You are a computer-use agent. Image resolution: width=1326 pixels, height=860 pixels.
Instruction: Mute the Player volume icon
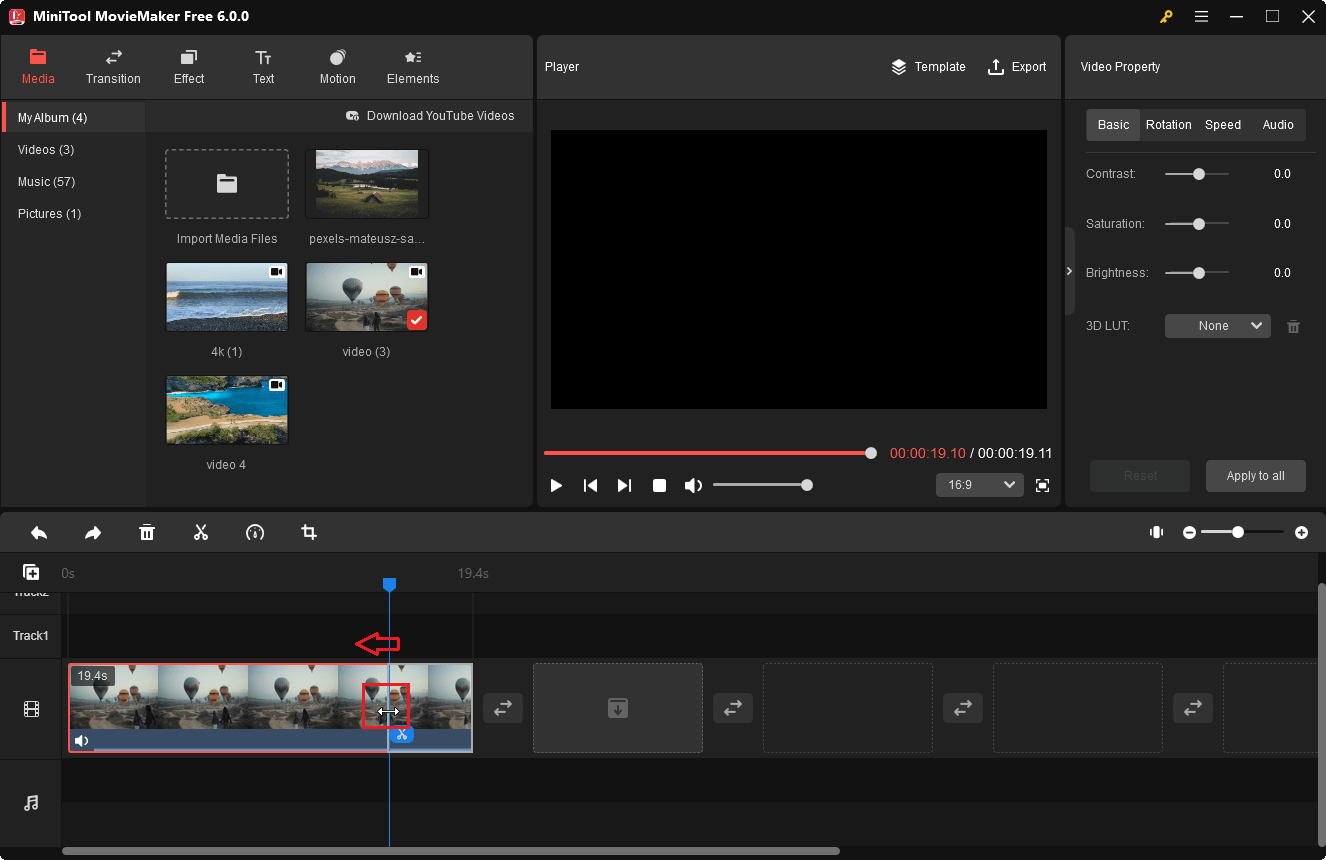693,485
